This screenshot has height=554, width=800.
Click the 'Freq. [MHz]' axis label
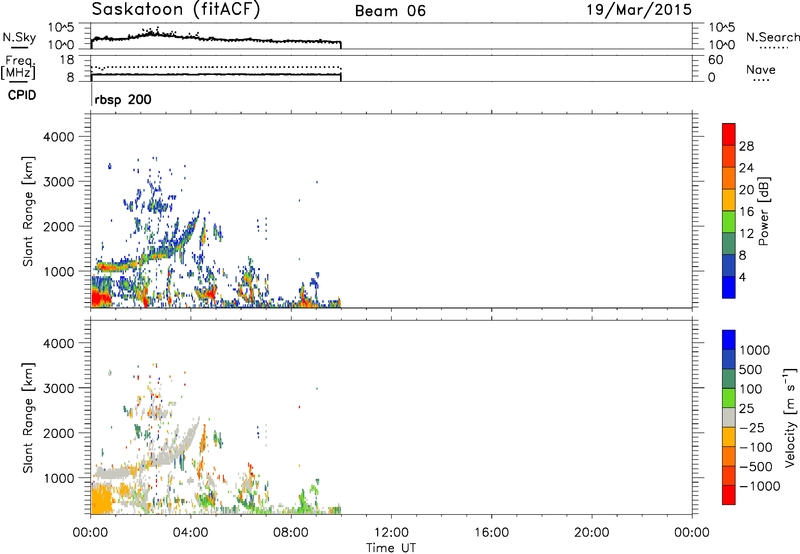[18, 68]
